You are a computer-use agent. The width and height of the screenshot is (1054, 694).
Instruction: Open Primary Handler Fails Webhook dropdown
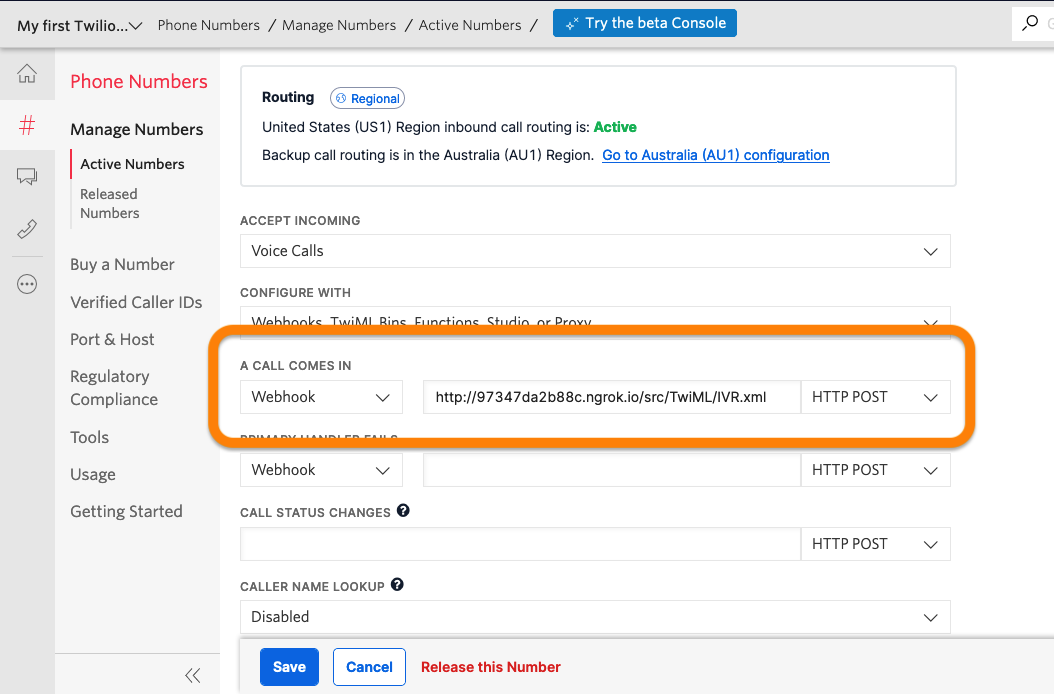tap(321, 469)
